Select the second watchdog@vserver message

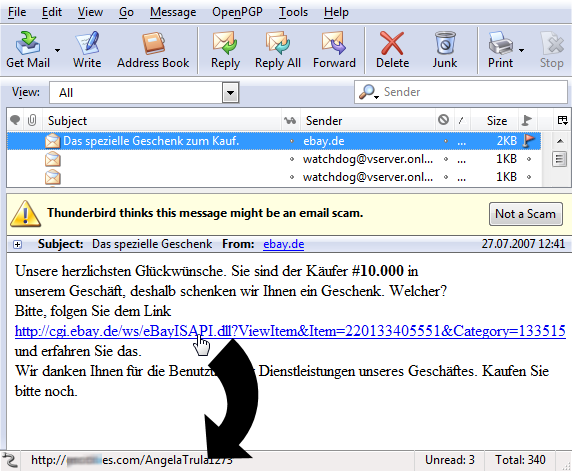pyautogui.click(x=274, y=177)
